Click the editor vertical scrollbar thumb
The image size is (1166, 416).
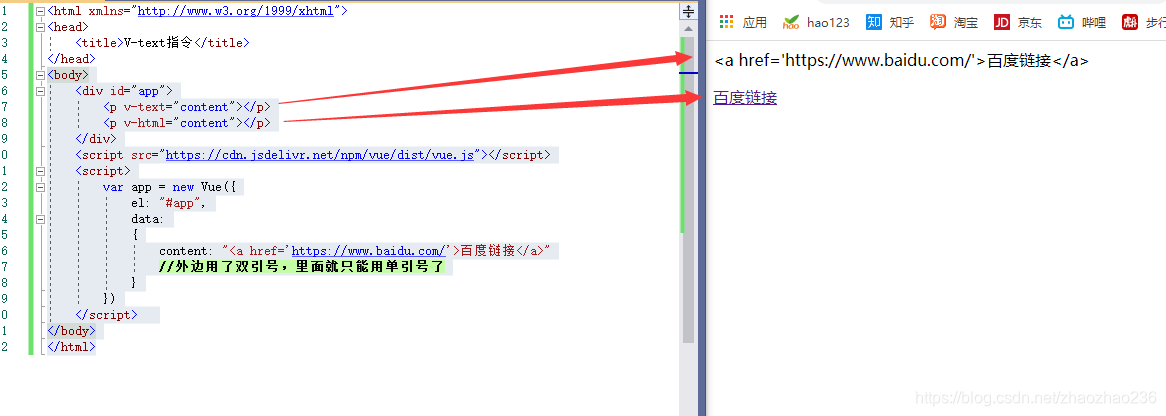click(689, 190)
